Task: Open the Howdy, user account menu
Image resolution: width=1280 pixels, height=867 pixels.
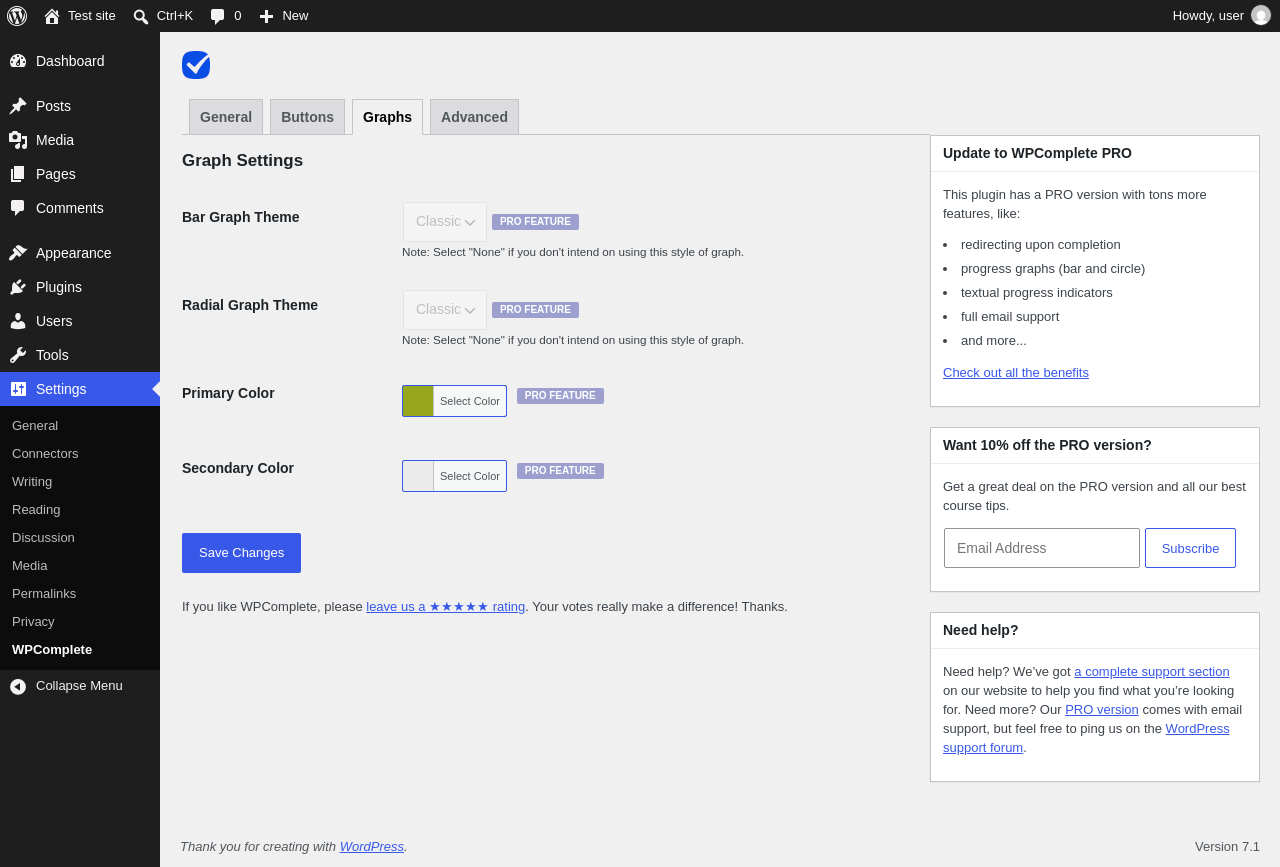Action: (1221, 16)
